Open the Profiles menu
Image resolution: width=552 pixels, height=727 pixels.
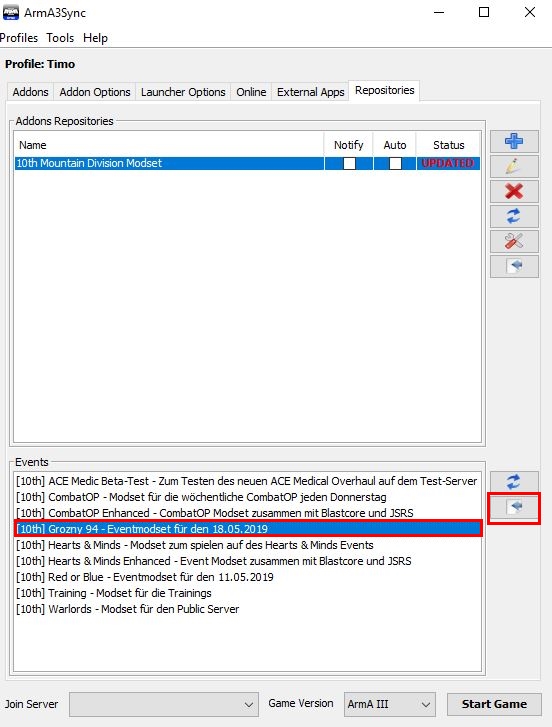19,38
